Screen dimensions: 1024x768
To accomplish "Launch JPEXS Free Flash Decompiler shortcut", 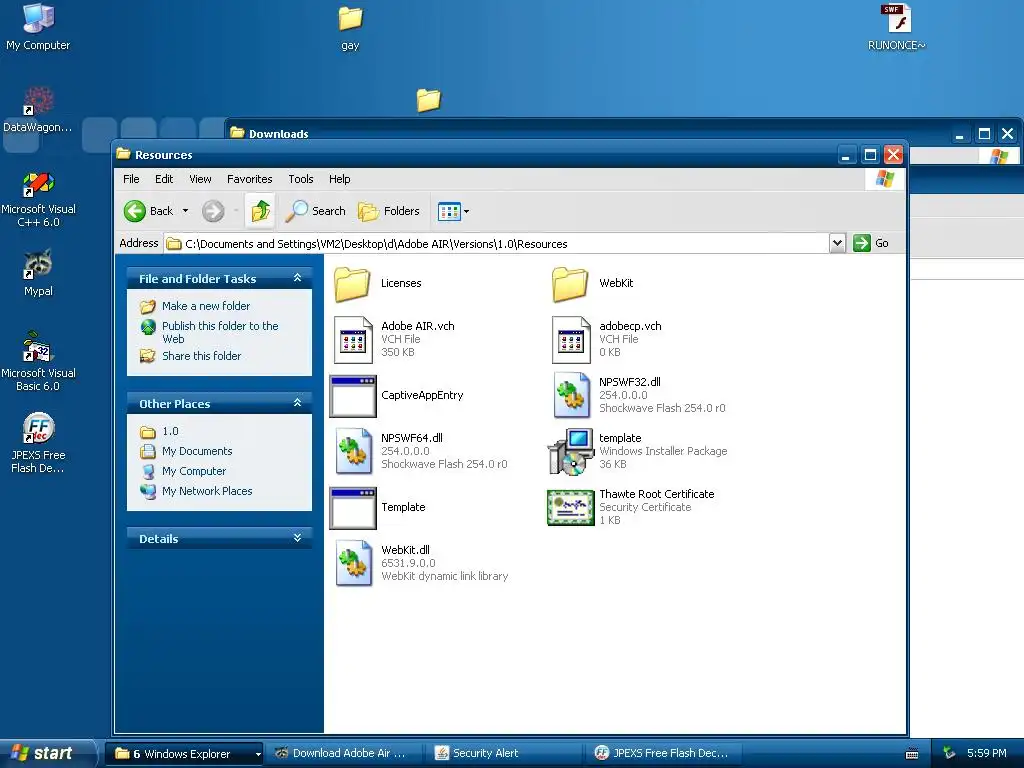I will click(x=38, y=442).
